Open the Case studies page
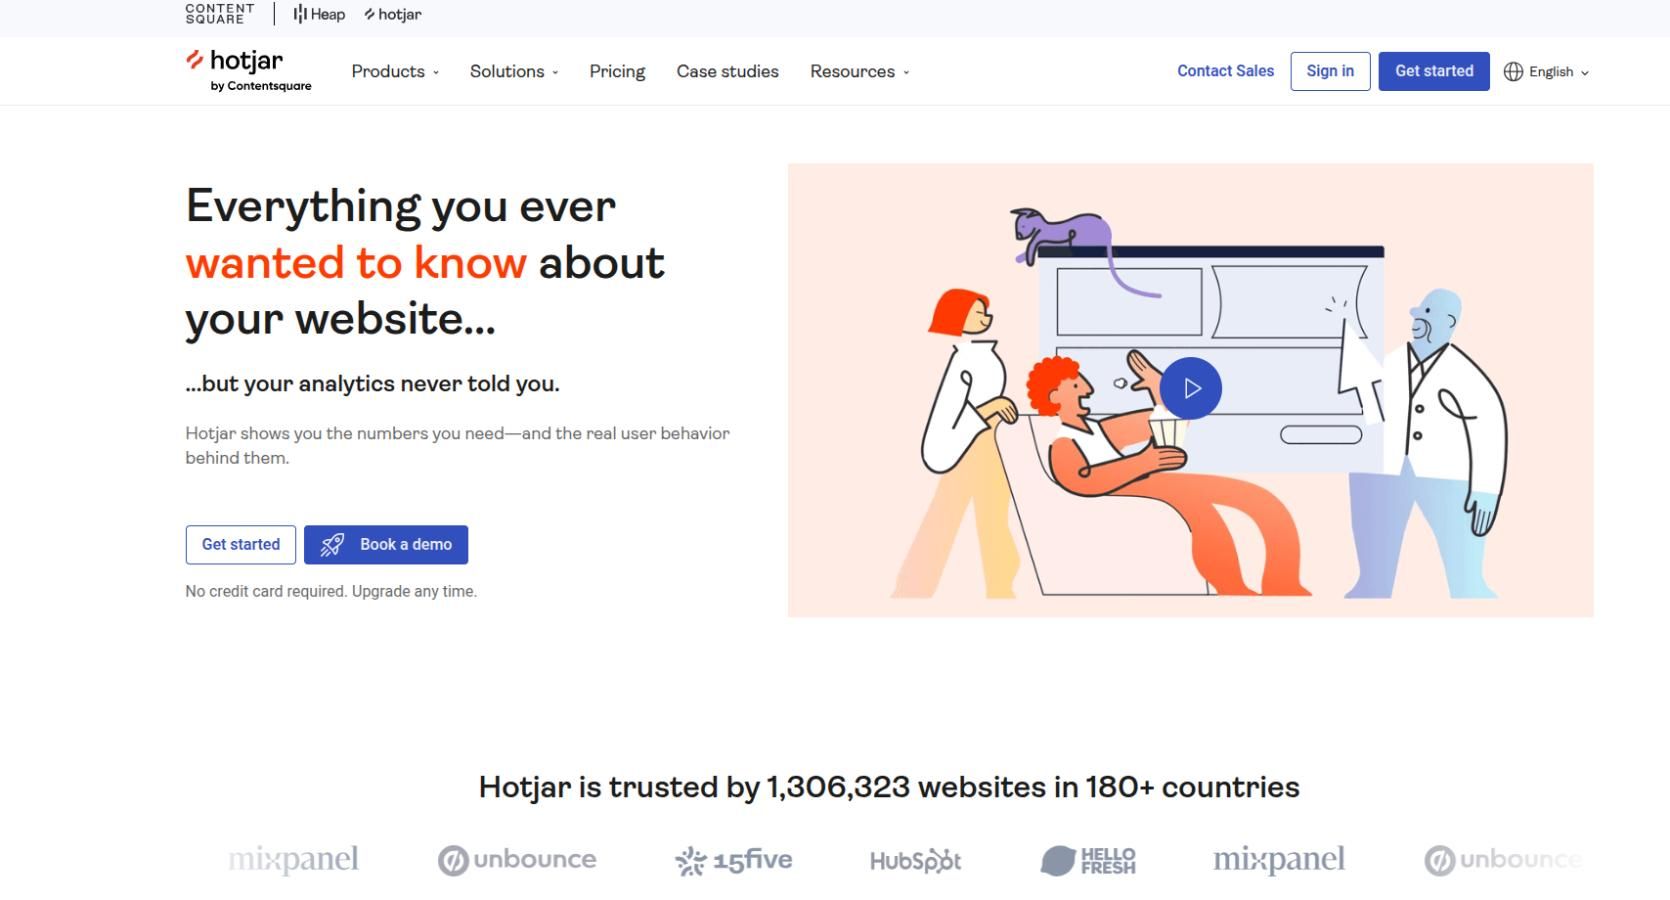 [727, 72]
